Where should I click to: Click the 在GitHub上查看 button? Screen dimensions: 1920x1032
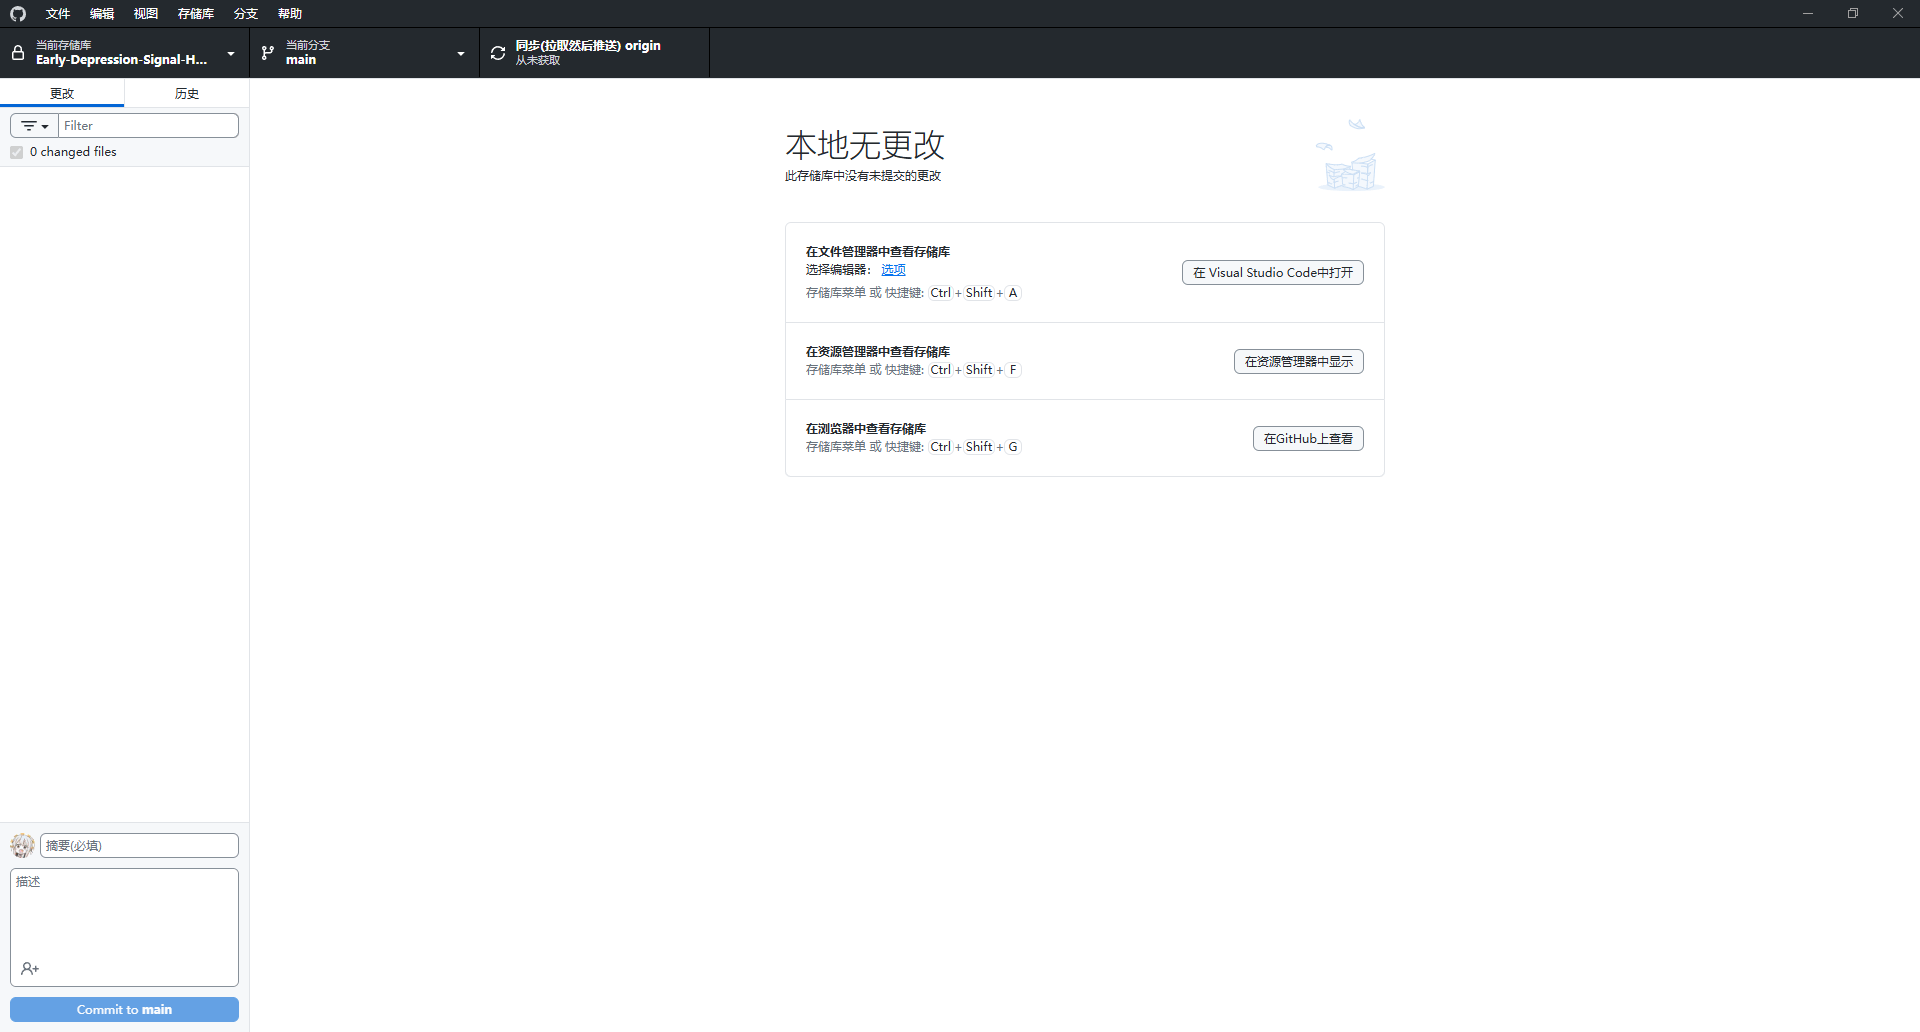[1307, 439]
